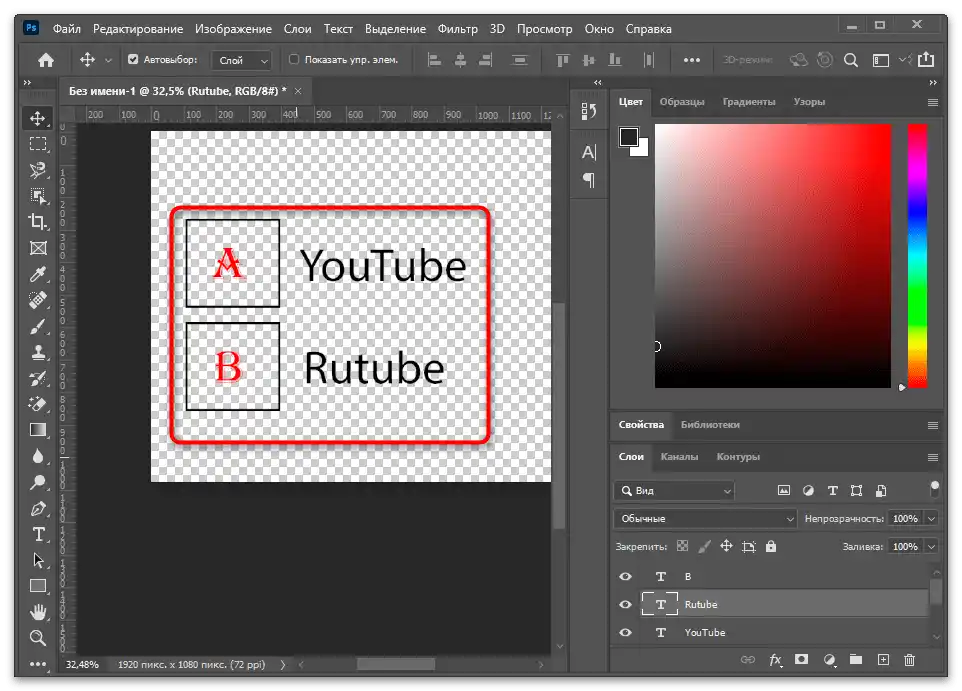The width and height of the screenshot is (962, 691).
Task: Select the Pen tool
Action: 38,509
